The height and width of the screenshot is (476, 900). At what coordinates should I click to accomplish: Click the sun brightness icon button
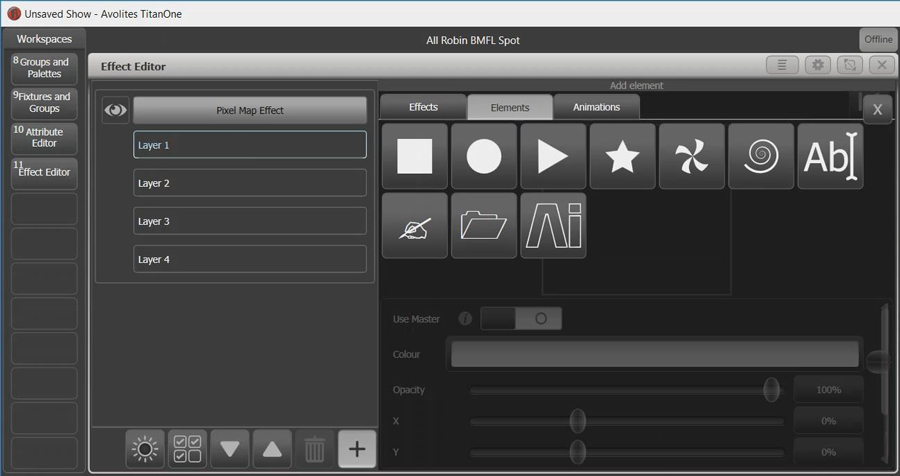point(145,448)
